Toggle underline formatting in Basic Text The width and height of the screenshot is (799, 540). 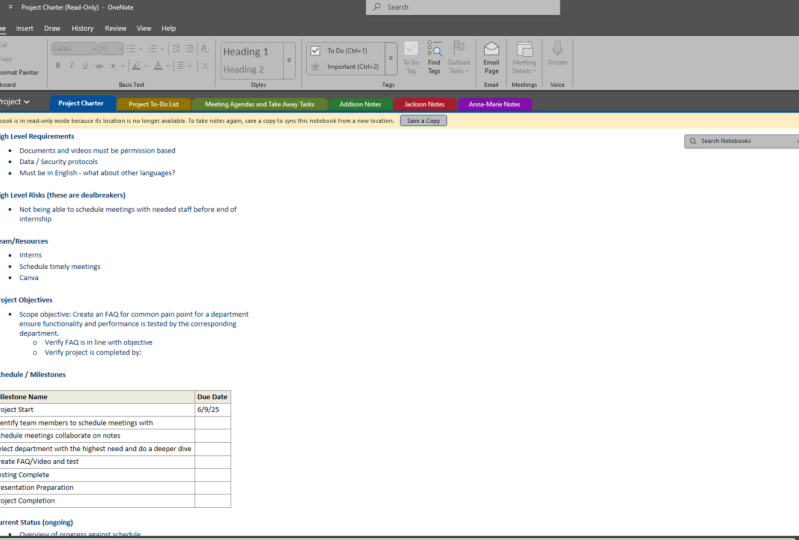pyautogui.click(x=85, y=65)
